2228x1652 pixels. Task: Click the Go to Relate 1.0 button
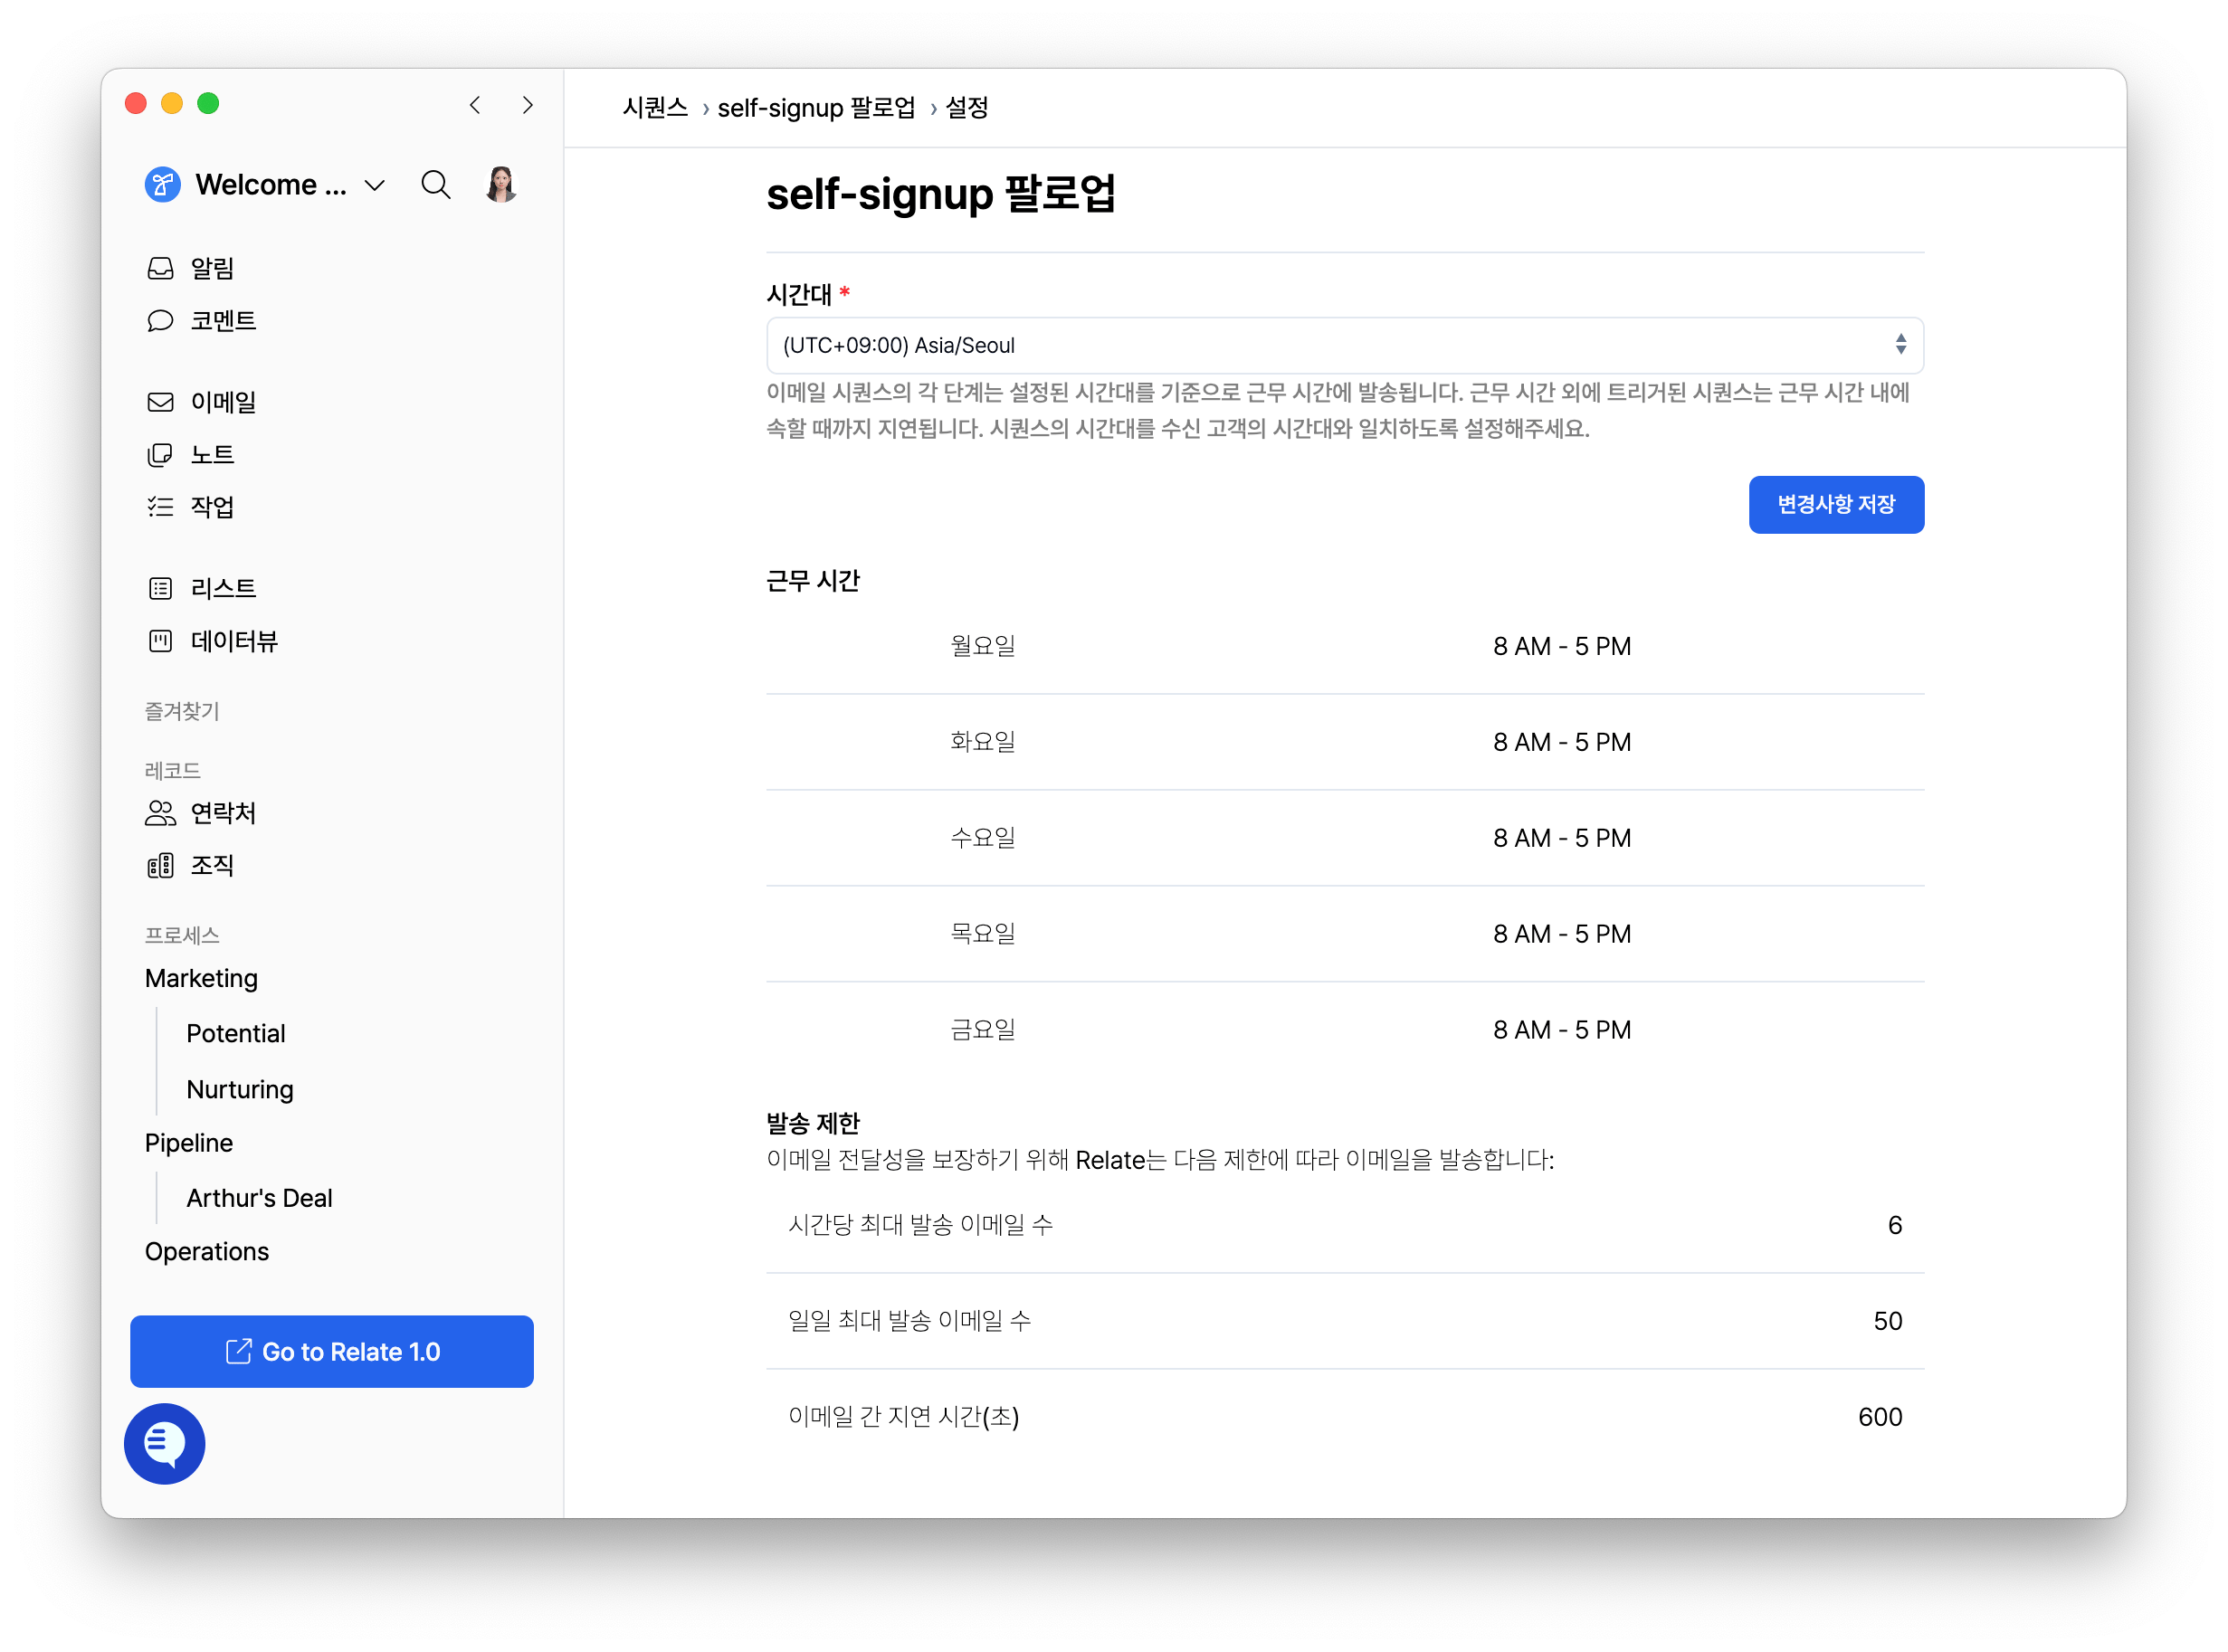(332, 1352)
